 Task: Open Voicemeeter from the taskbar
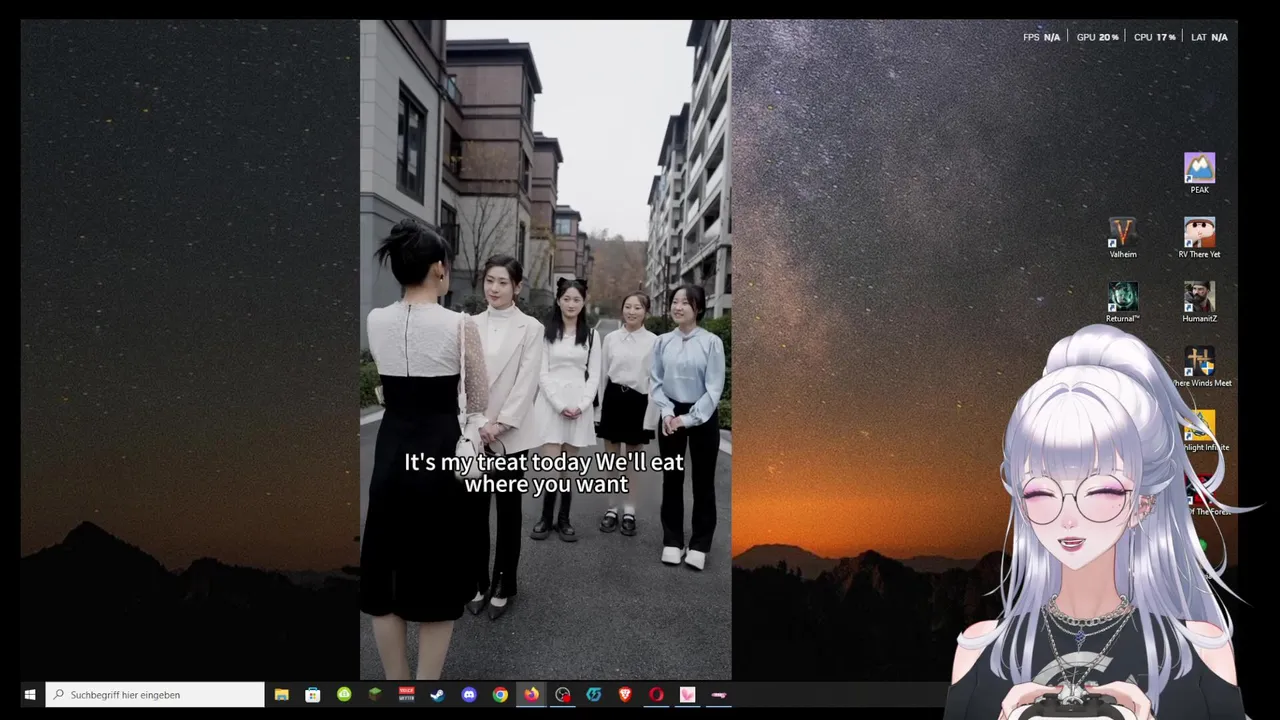tap(406, 694)
